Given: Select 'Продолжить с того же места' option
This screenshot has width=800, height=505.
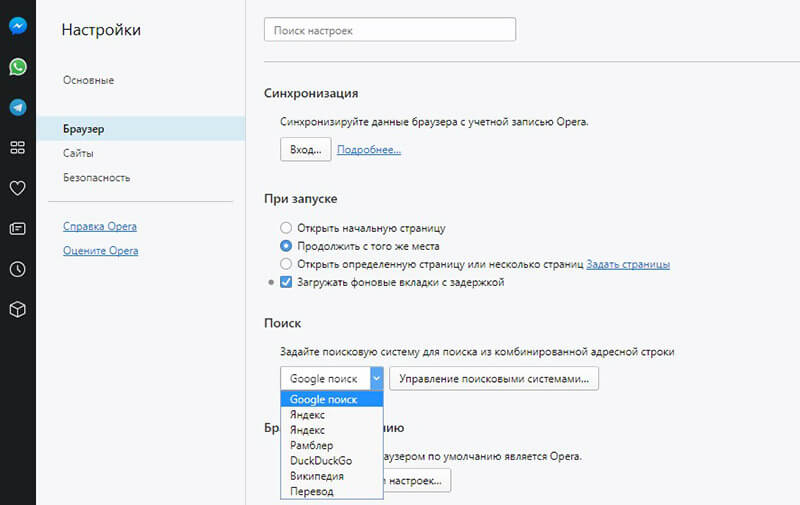Looking at the screenshot, I should click(286, 246).
